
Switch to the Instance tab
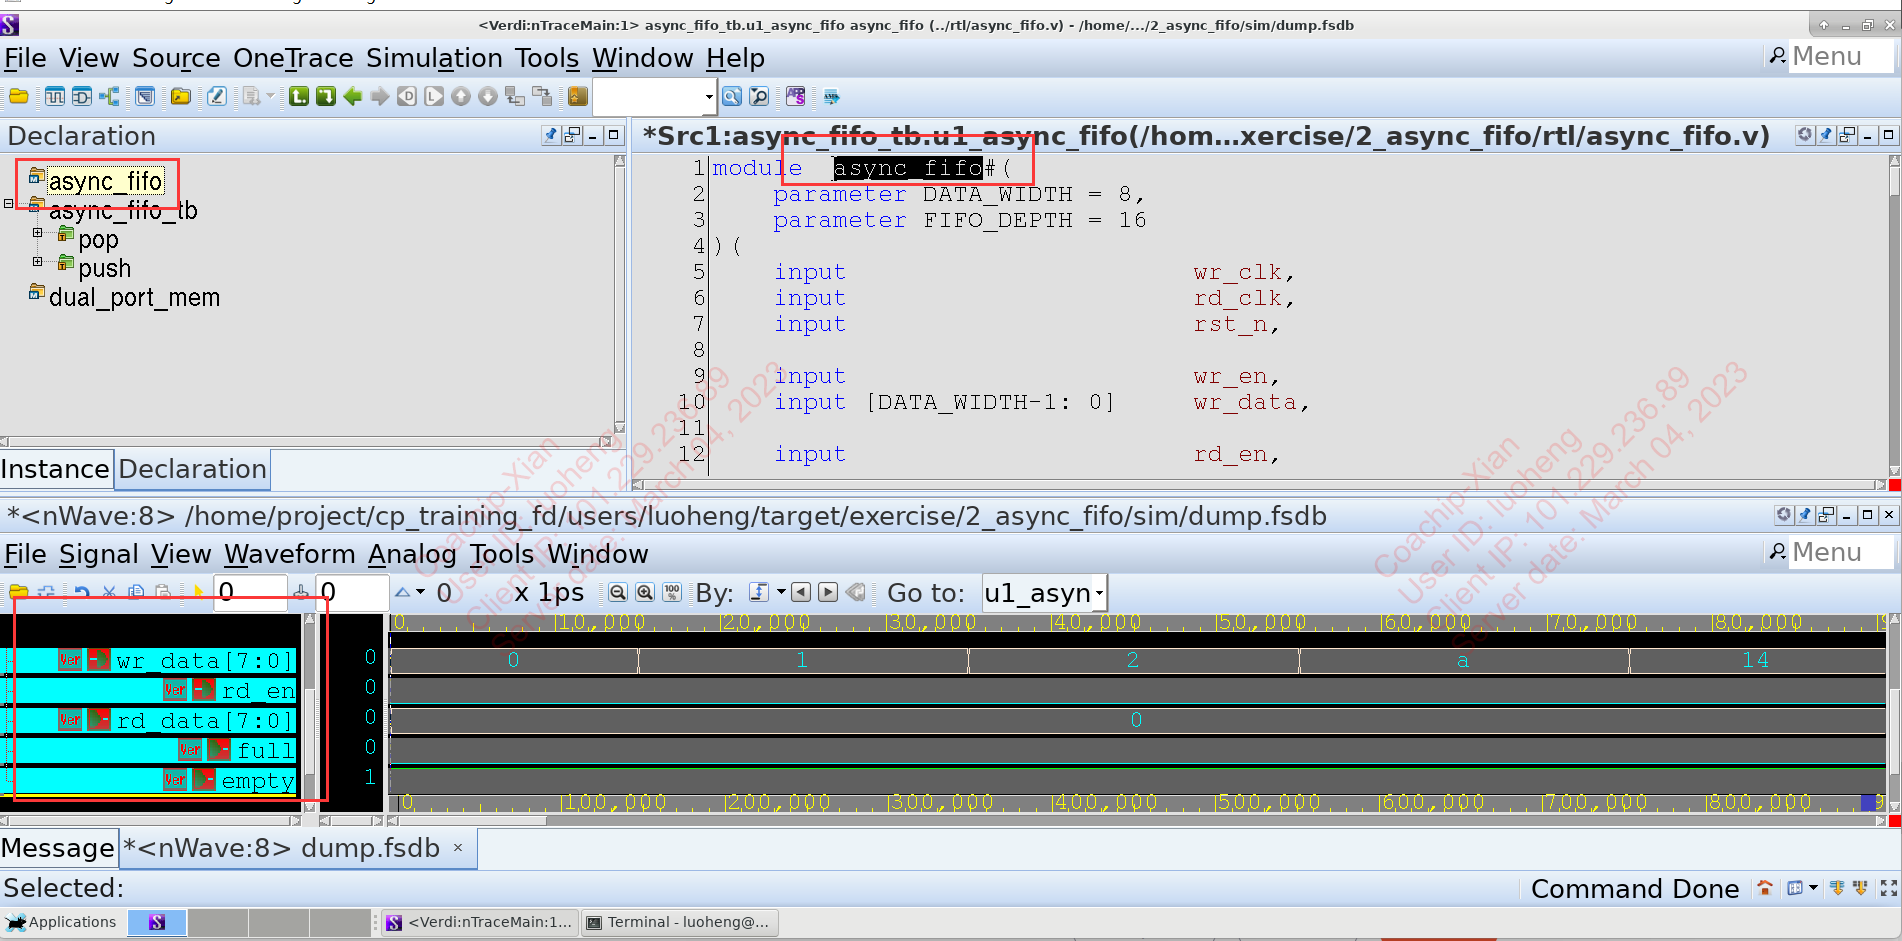[x=55, y=469]
